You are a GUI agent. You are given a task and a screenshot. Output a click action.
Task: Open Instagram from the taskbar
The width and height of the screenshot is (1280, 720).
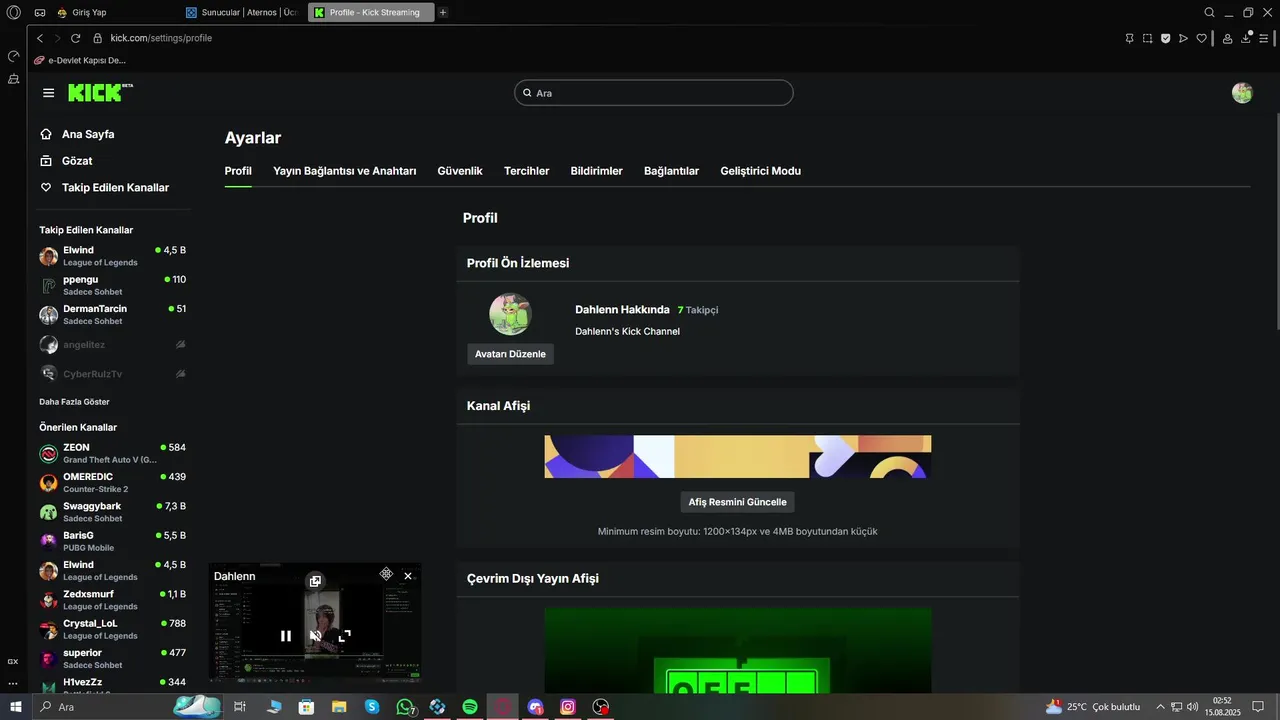[x=568, y=707]
